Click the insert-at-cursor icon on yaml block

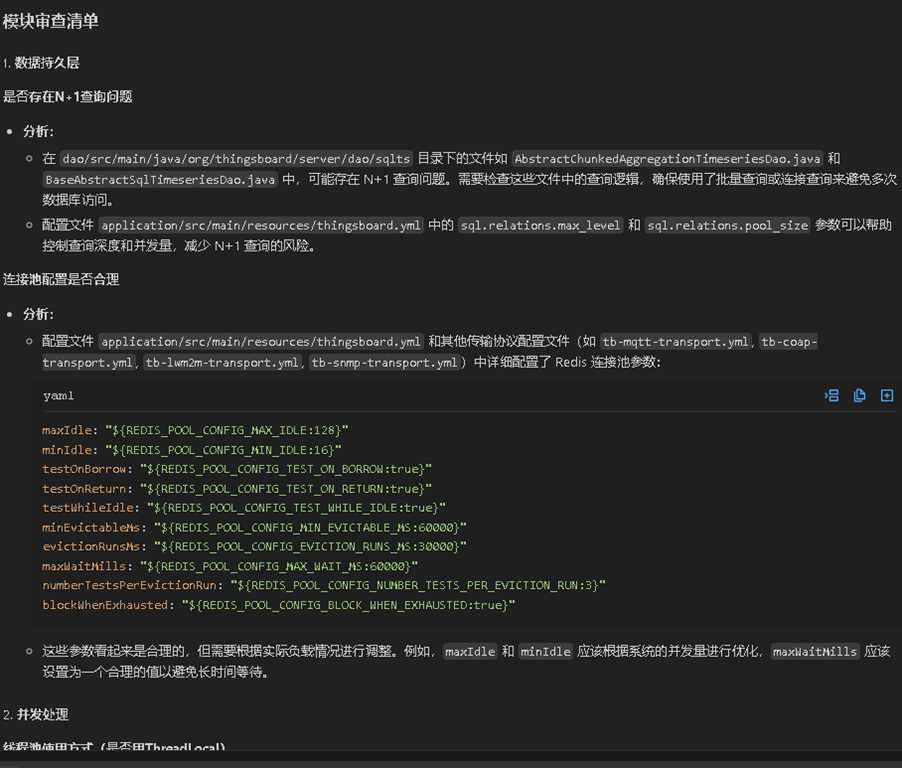(831, 396)
